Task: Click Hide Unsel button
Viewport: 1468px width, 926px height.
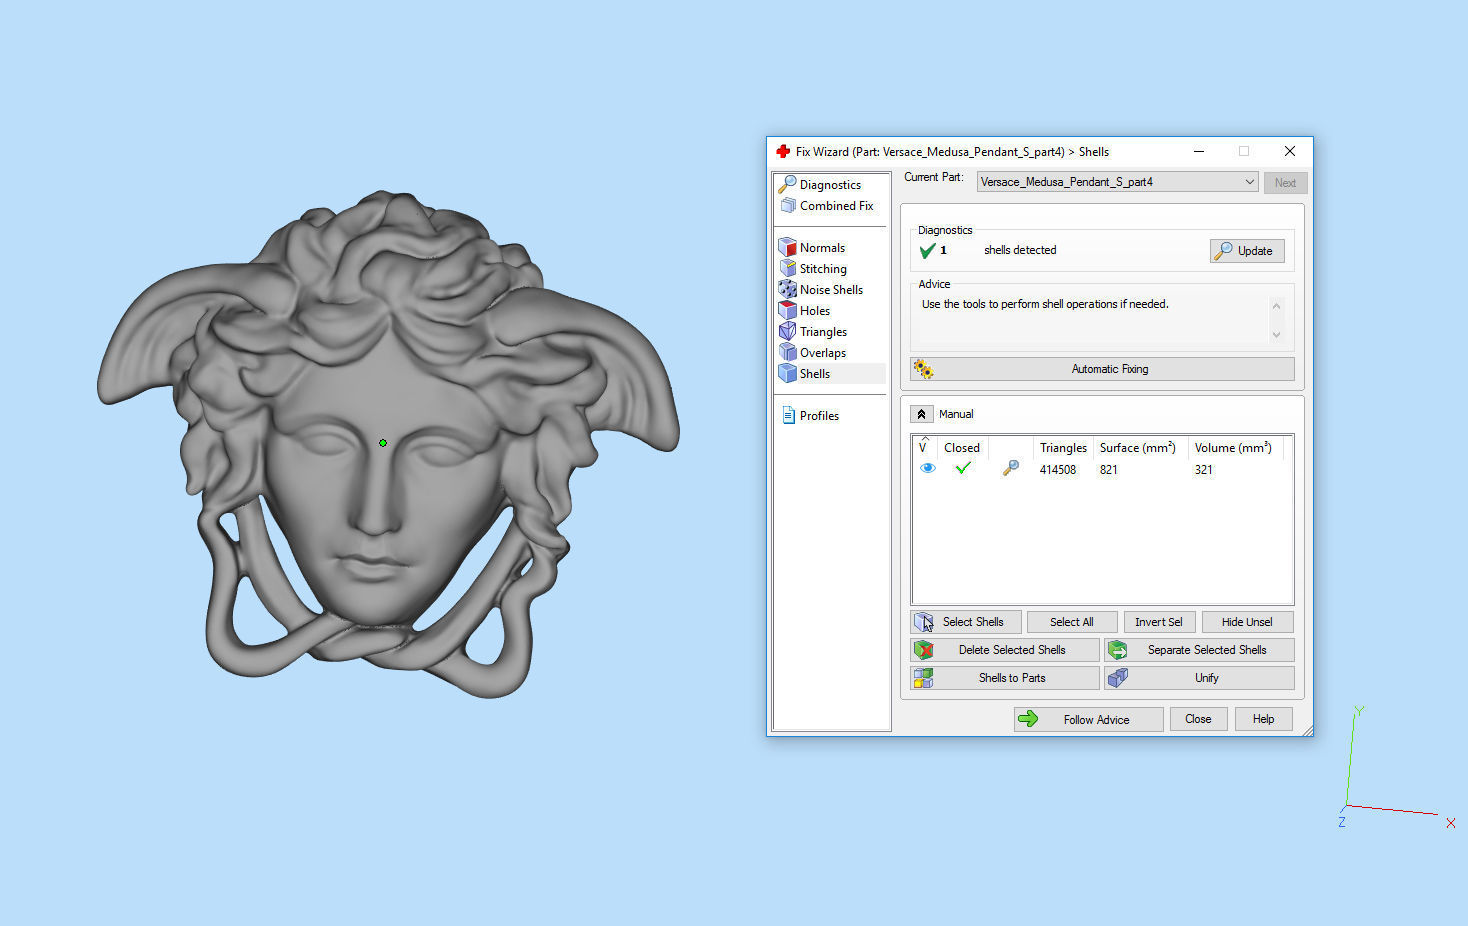Action: tap(1247, 622)
